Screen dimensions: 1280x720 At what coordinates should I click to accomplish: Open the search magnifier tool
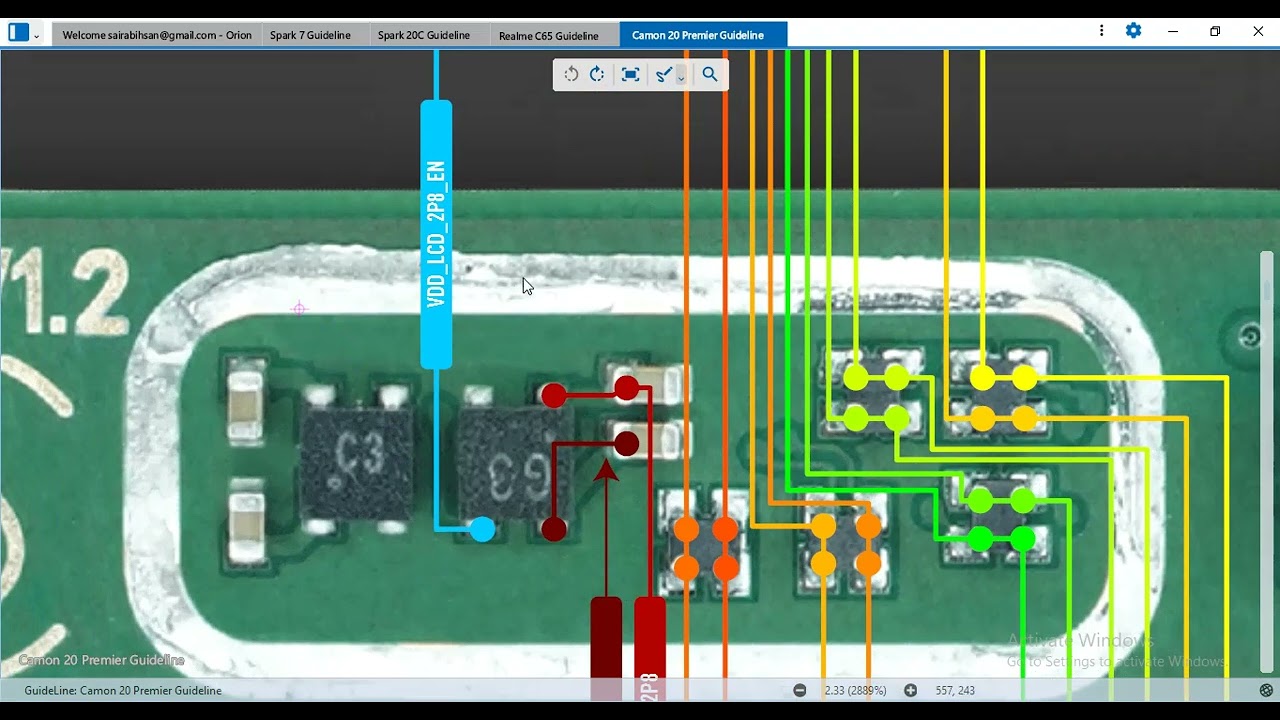coord(710,74)
